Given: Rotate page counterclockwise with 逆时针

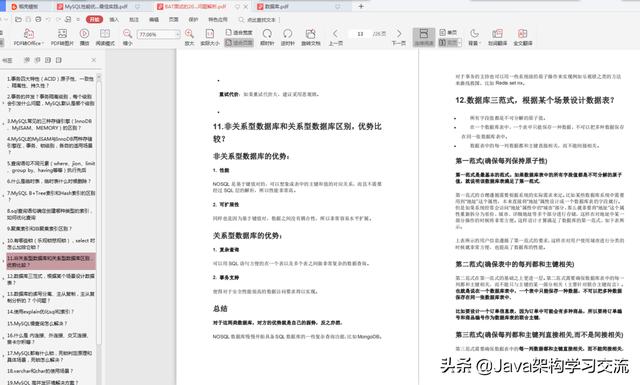Looking at the screenshot, I should (x=288, y=37).
